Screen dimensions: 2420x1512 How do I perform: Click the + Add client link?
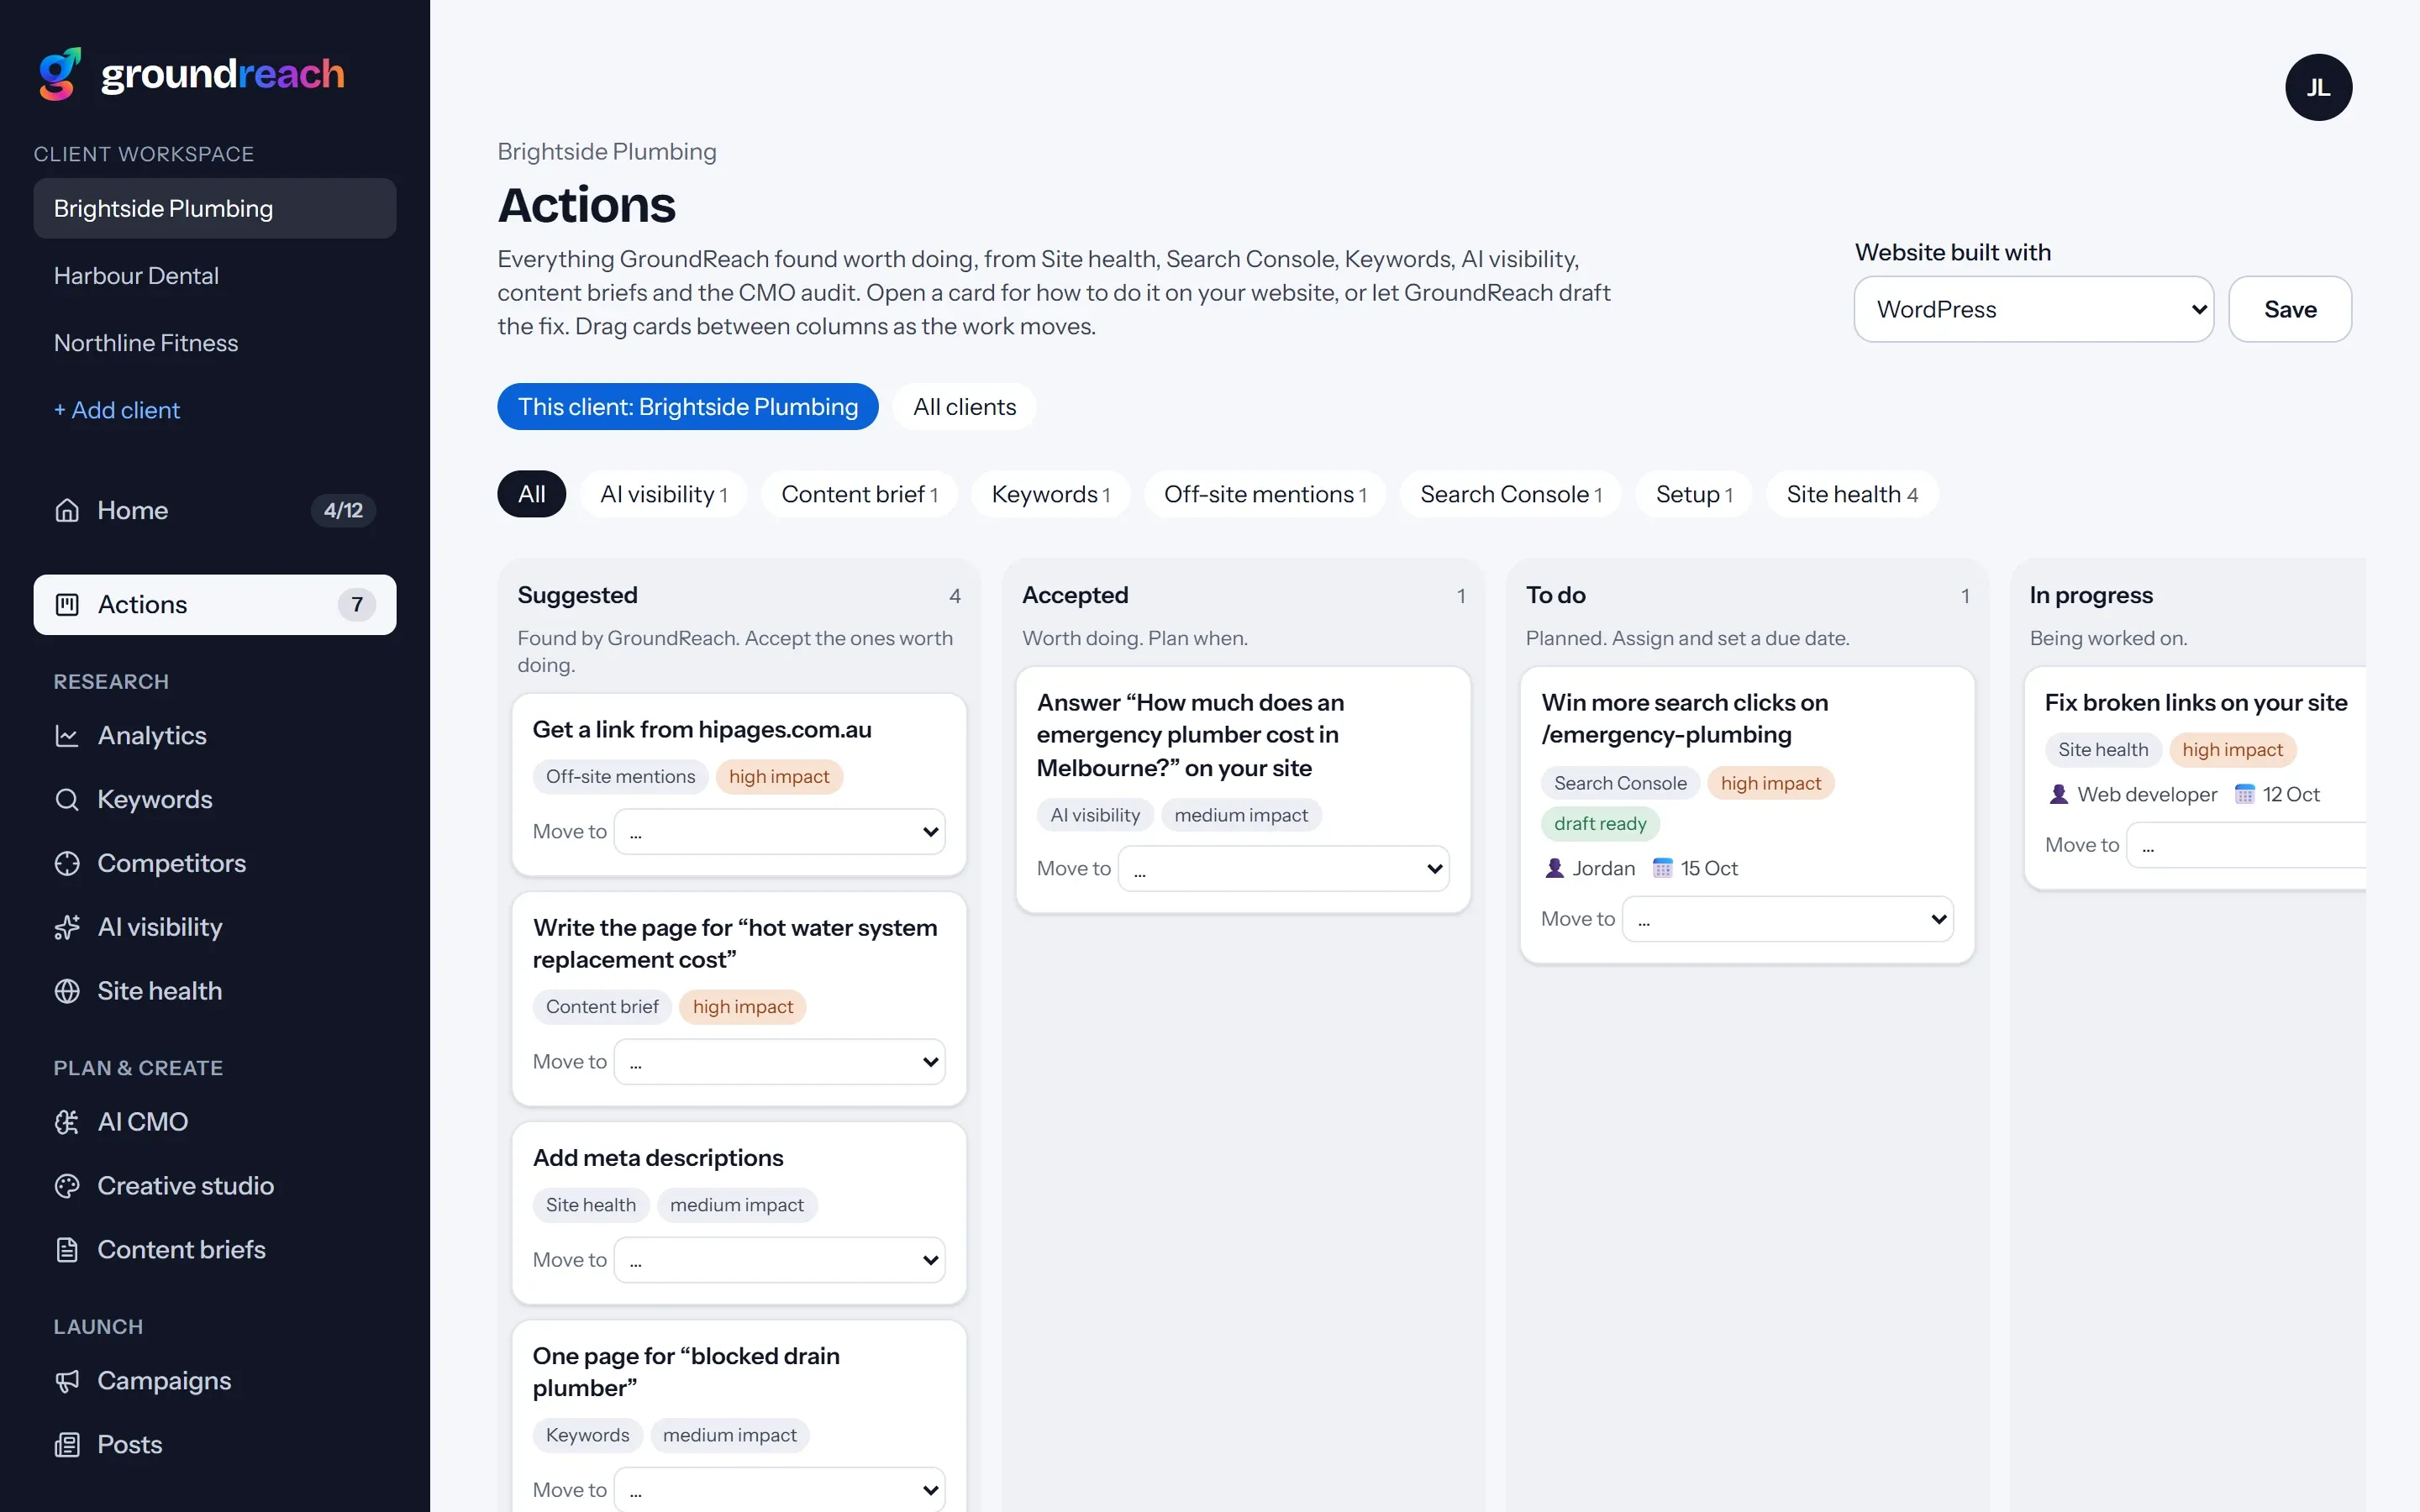point(117,410)
